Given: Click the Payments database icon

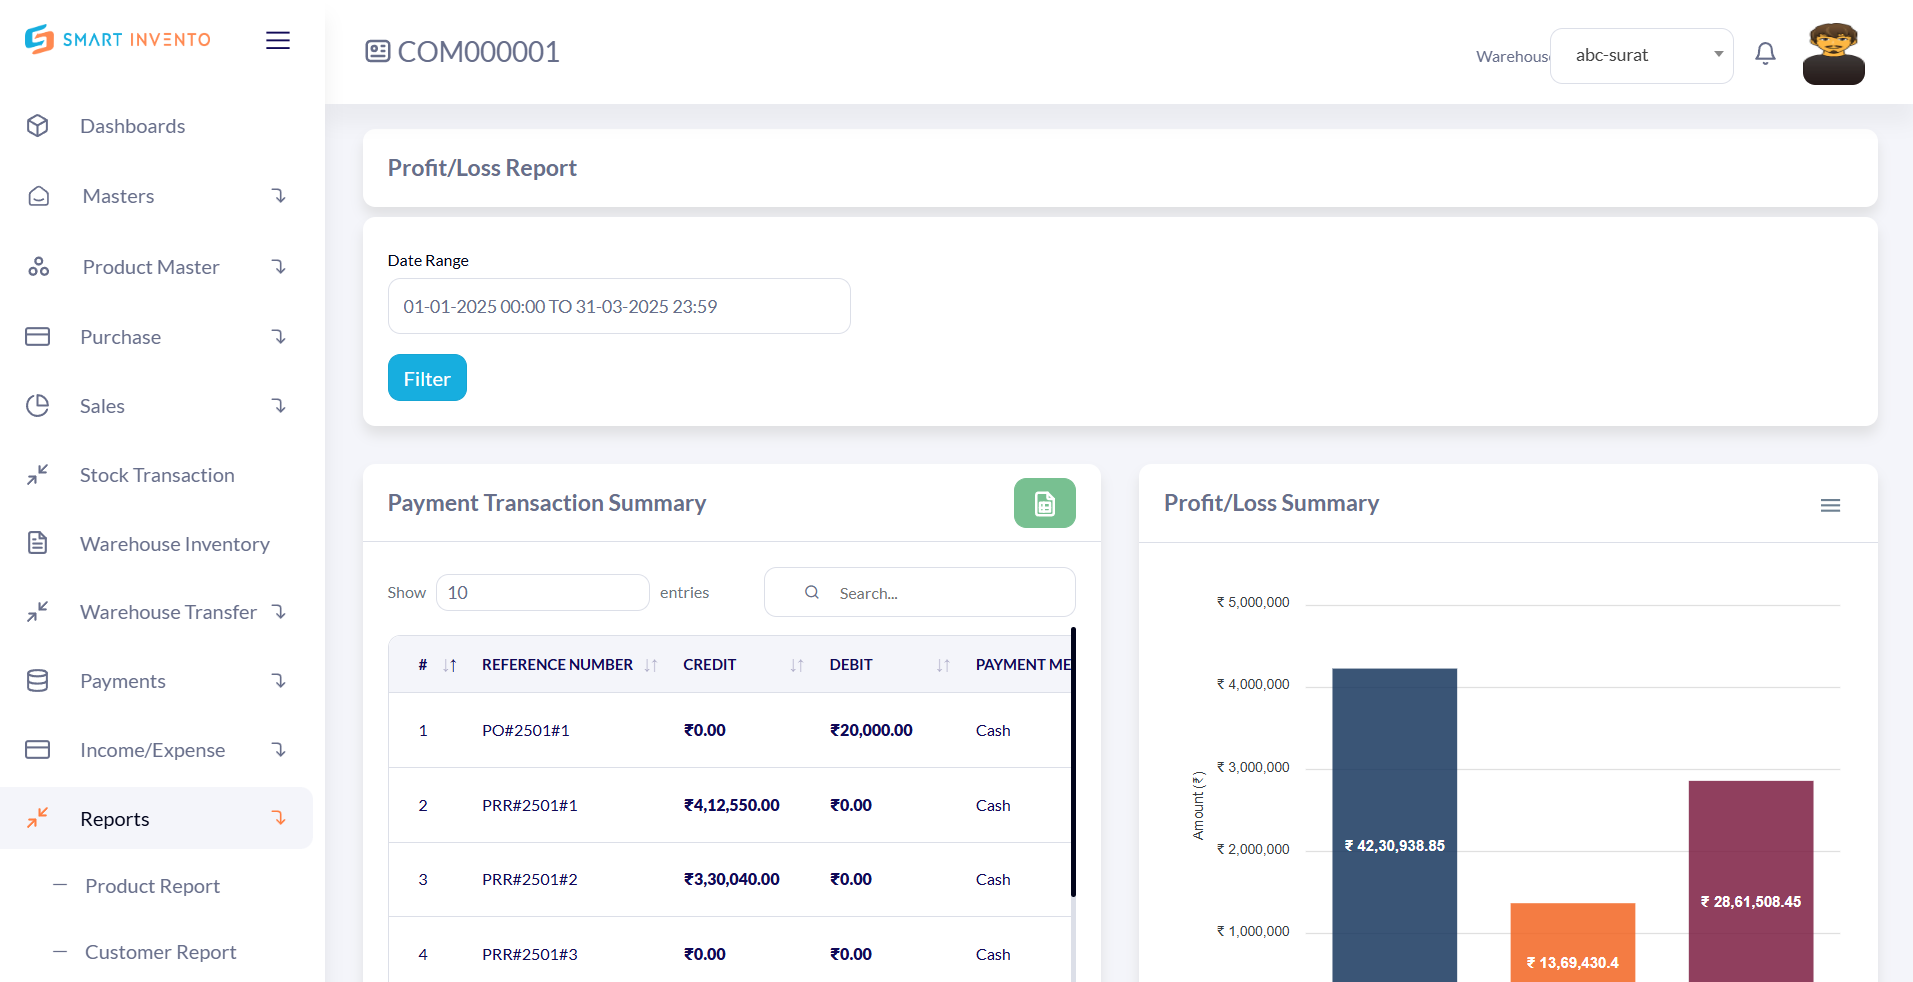Looking at the screenshot, I should pos(38,681).
